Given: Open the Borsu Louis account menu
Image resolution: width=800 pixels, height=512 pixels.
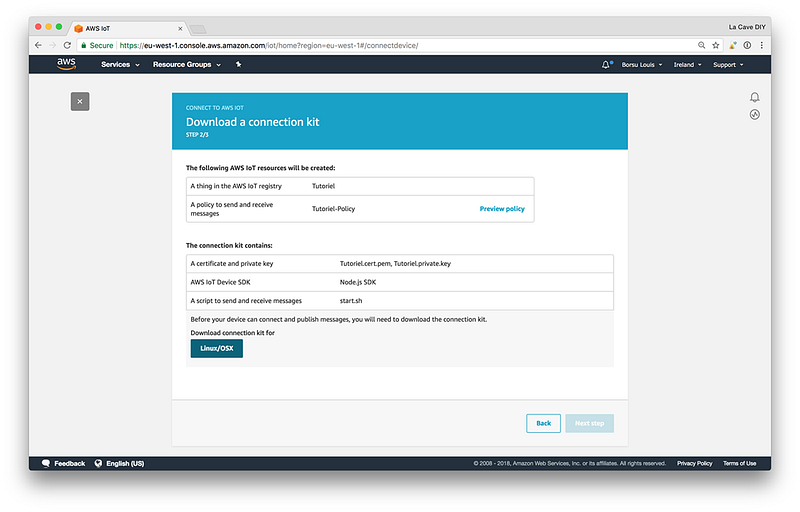Looking at the screenshot, I should [641, 65].
